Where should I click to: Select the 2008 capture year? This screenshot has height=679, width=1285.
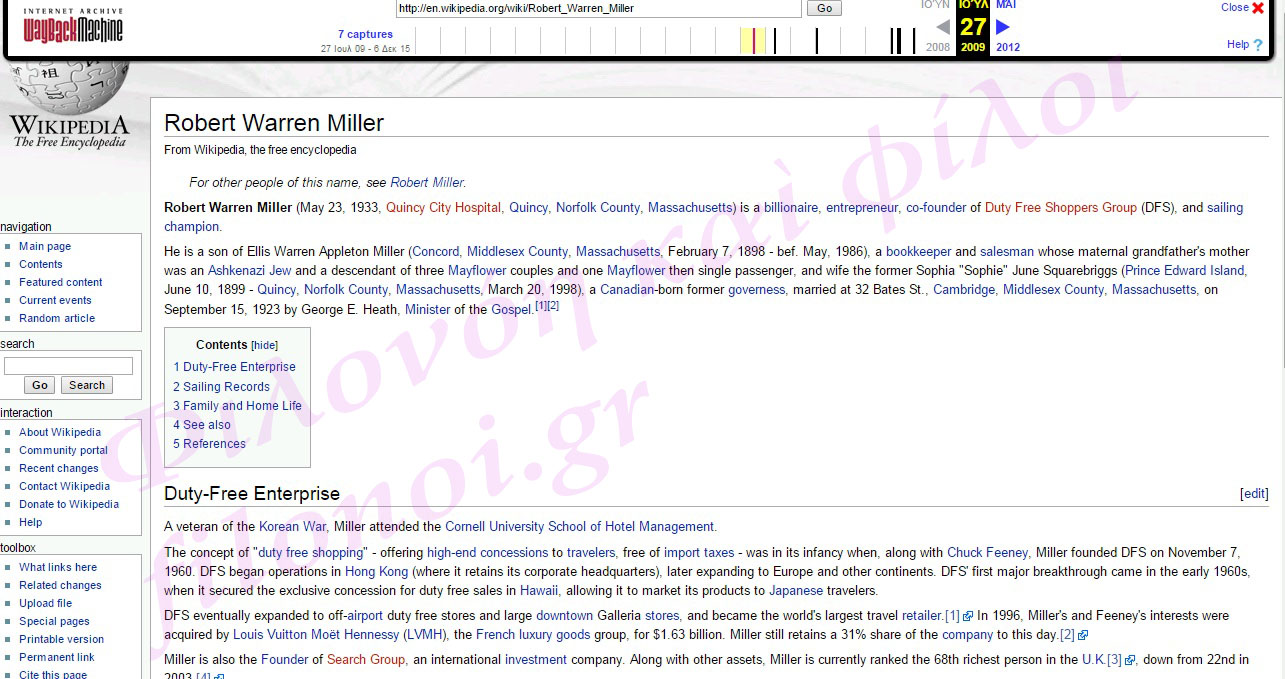(938, 47)
